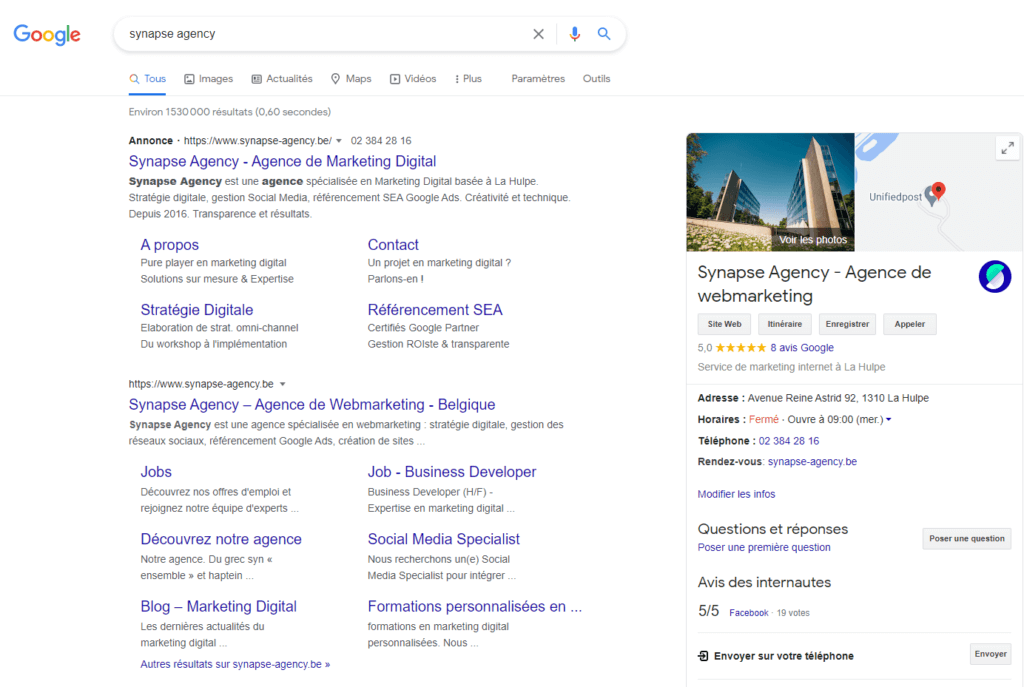
Task: Open Paramètres settings menu
Action: 537,78
